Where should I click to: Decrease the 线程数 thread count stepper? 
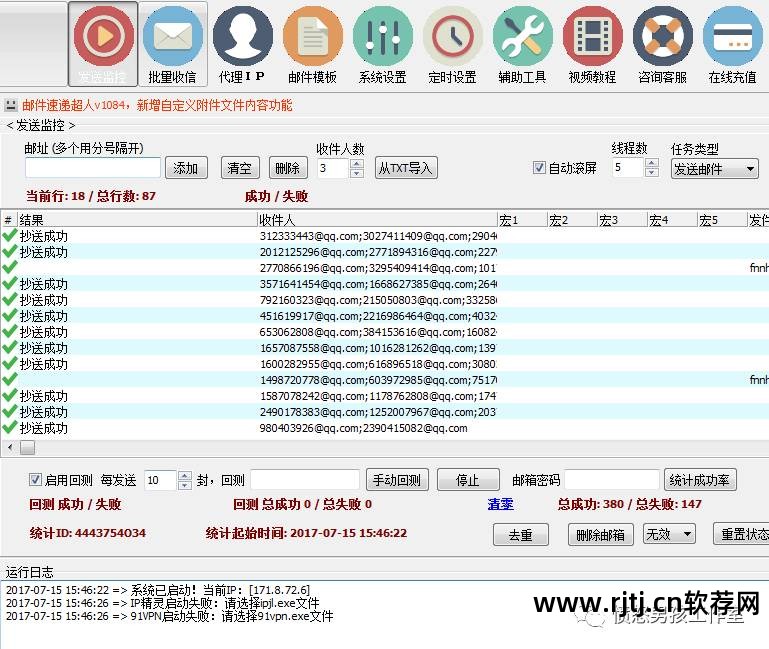point(652,172)
